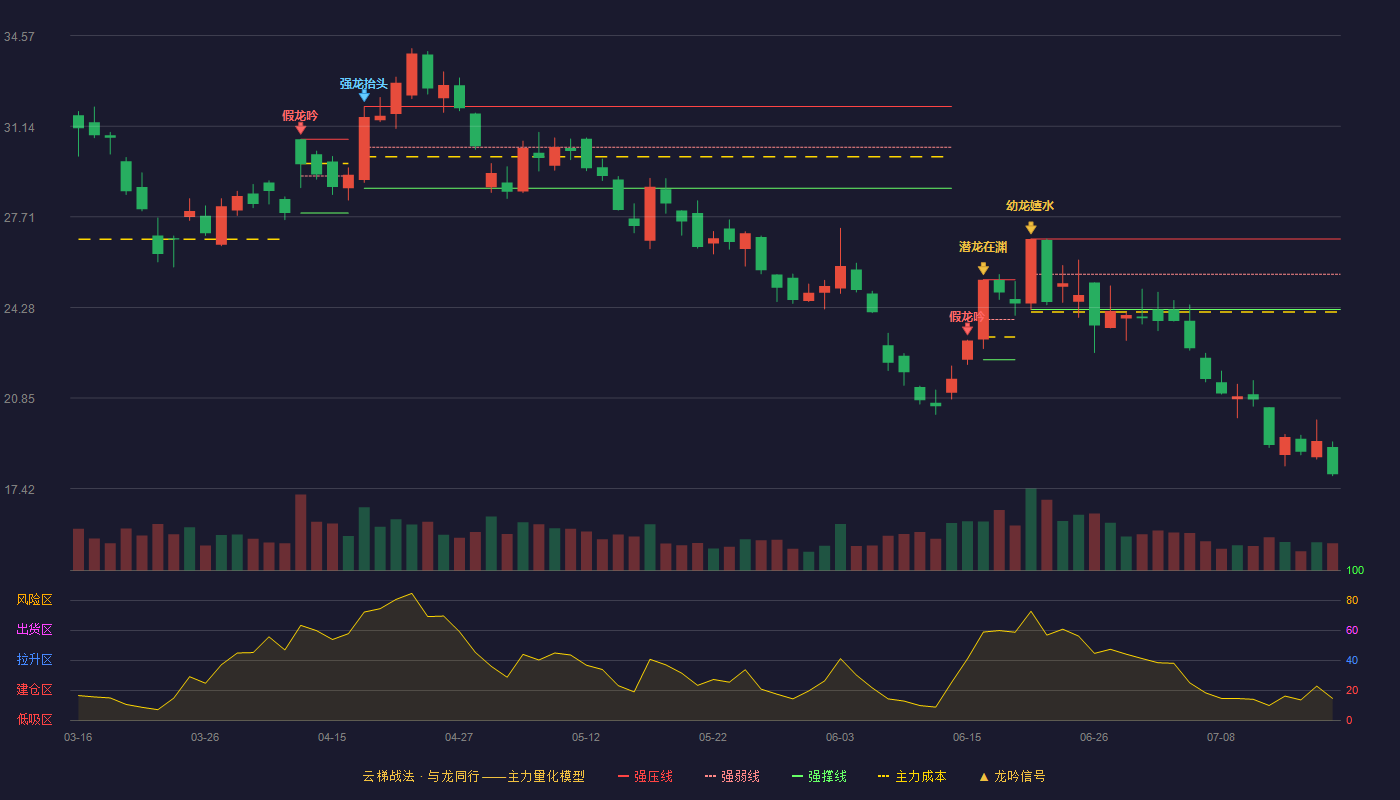Screen dimensions: 1400x800
Task: Click the 拉升区 zone label
Action: click(34, 660)
